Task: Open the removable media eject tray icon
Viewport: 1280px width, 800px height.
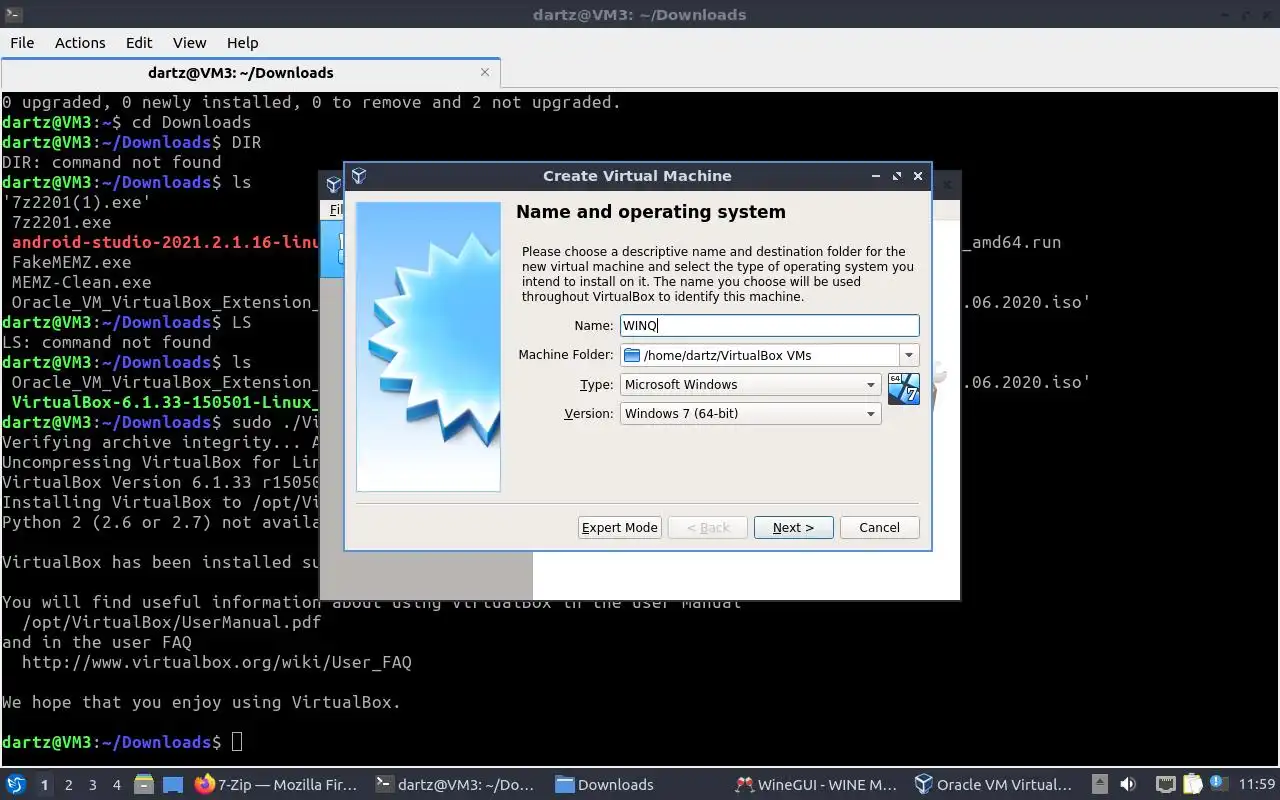Action: click(1099, 784)
